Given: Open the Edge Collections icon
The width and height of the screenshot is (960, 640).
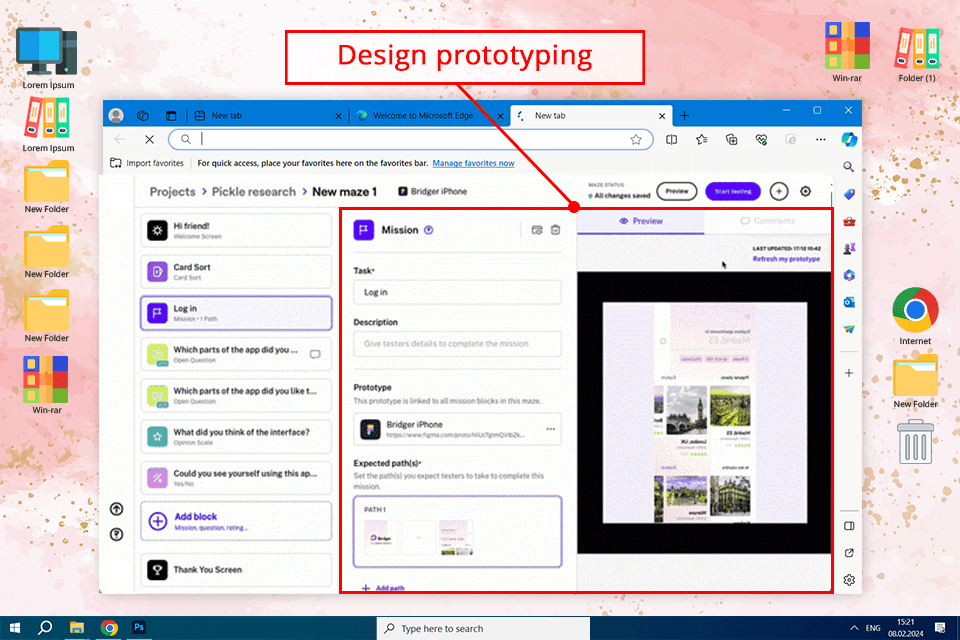Looking at the screenshot, I should (x=732, y=140).
